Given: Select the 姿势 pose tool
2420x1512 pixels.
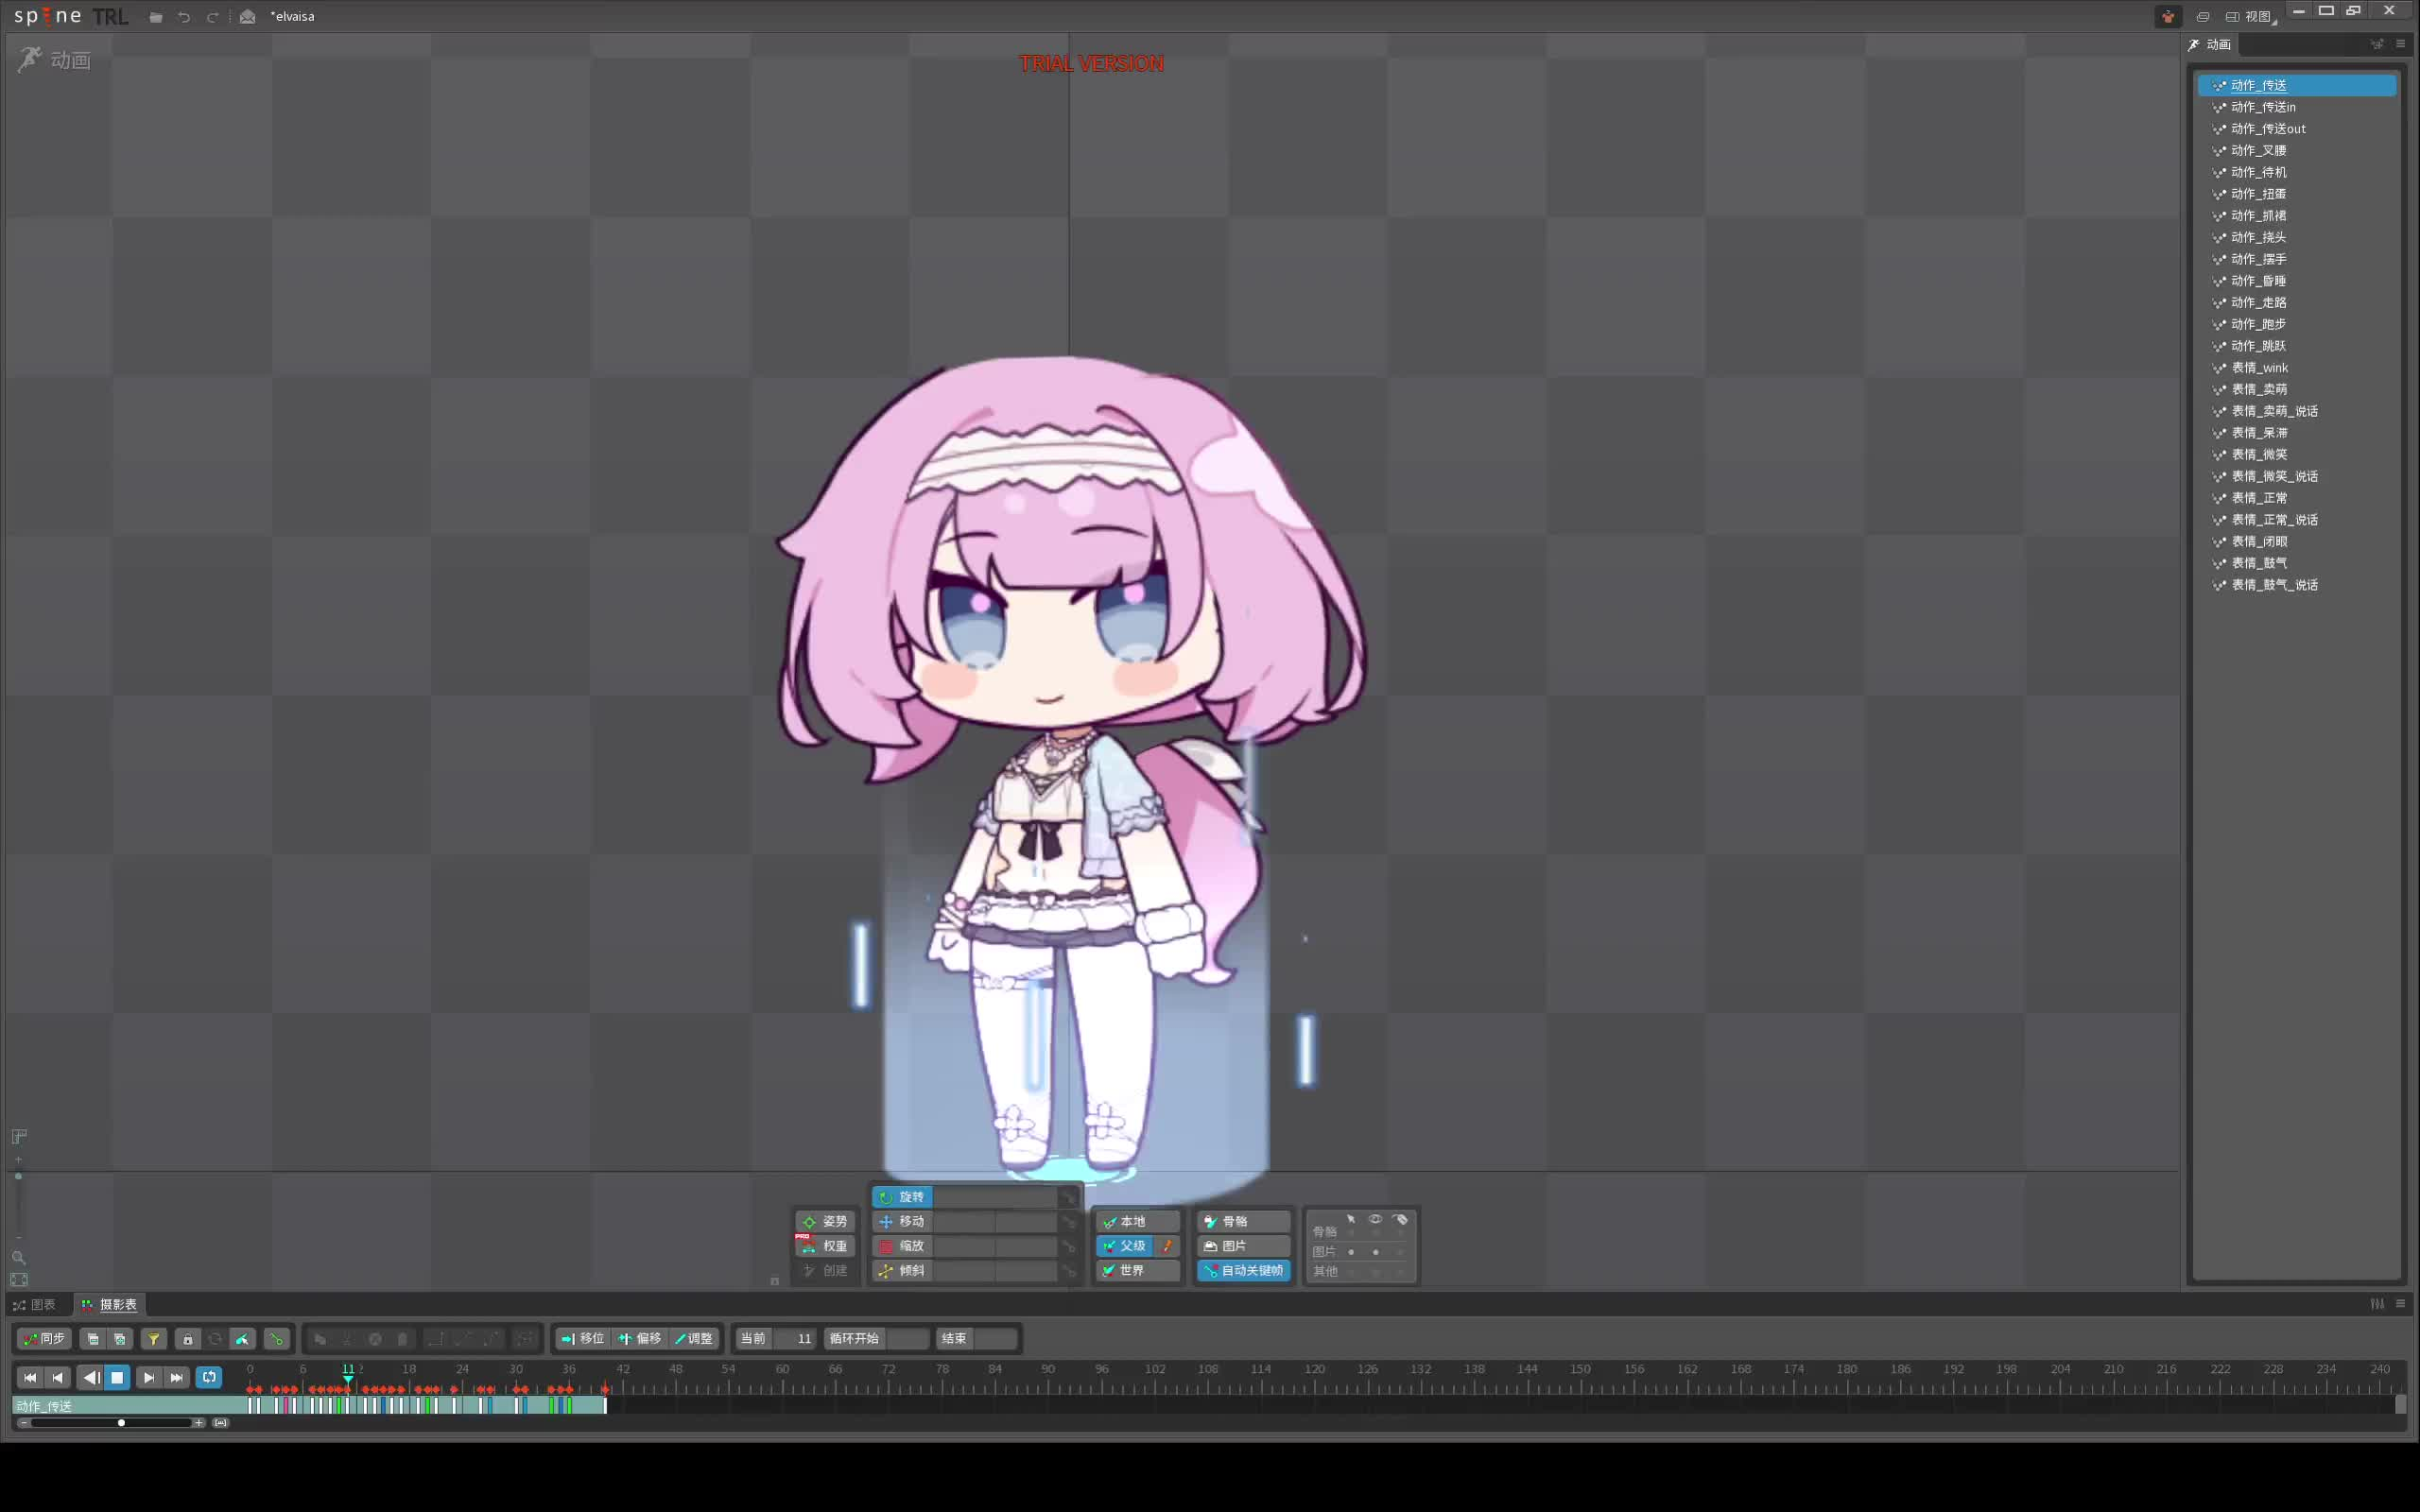Looking at the screenshot, I should 825,1222.
